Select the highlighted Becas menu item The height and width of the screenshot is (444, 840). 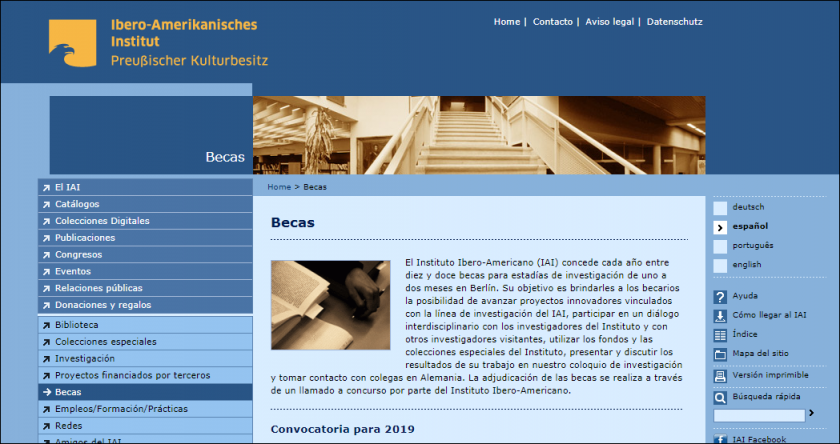tap(145, 392)
